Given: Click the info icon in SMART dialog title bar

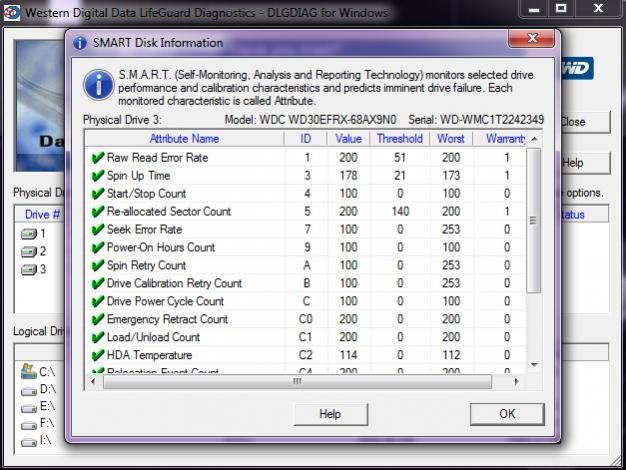Looking at the screenshot, I should pyautogui.click(x=80, y=43).
